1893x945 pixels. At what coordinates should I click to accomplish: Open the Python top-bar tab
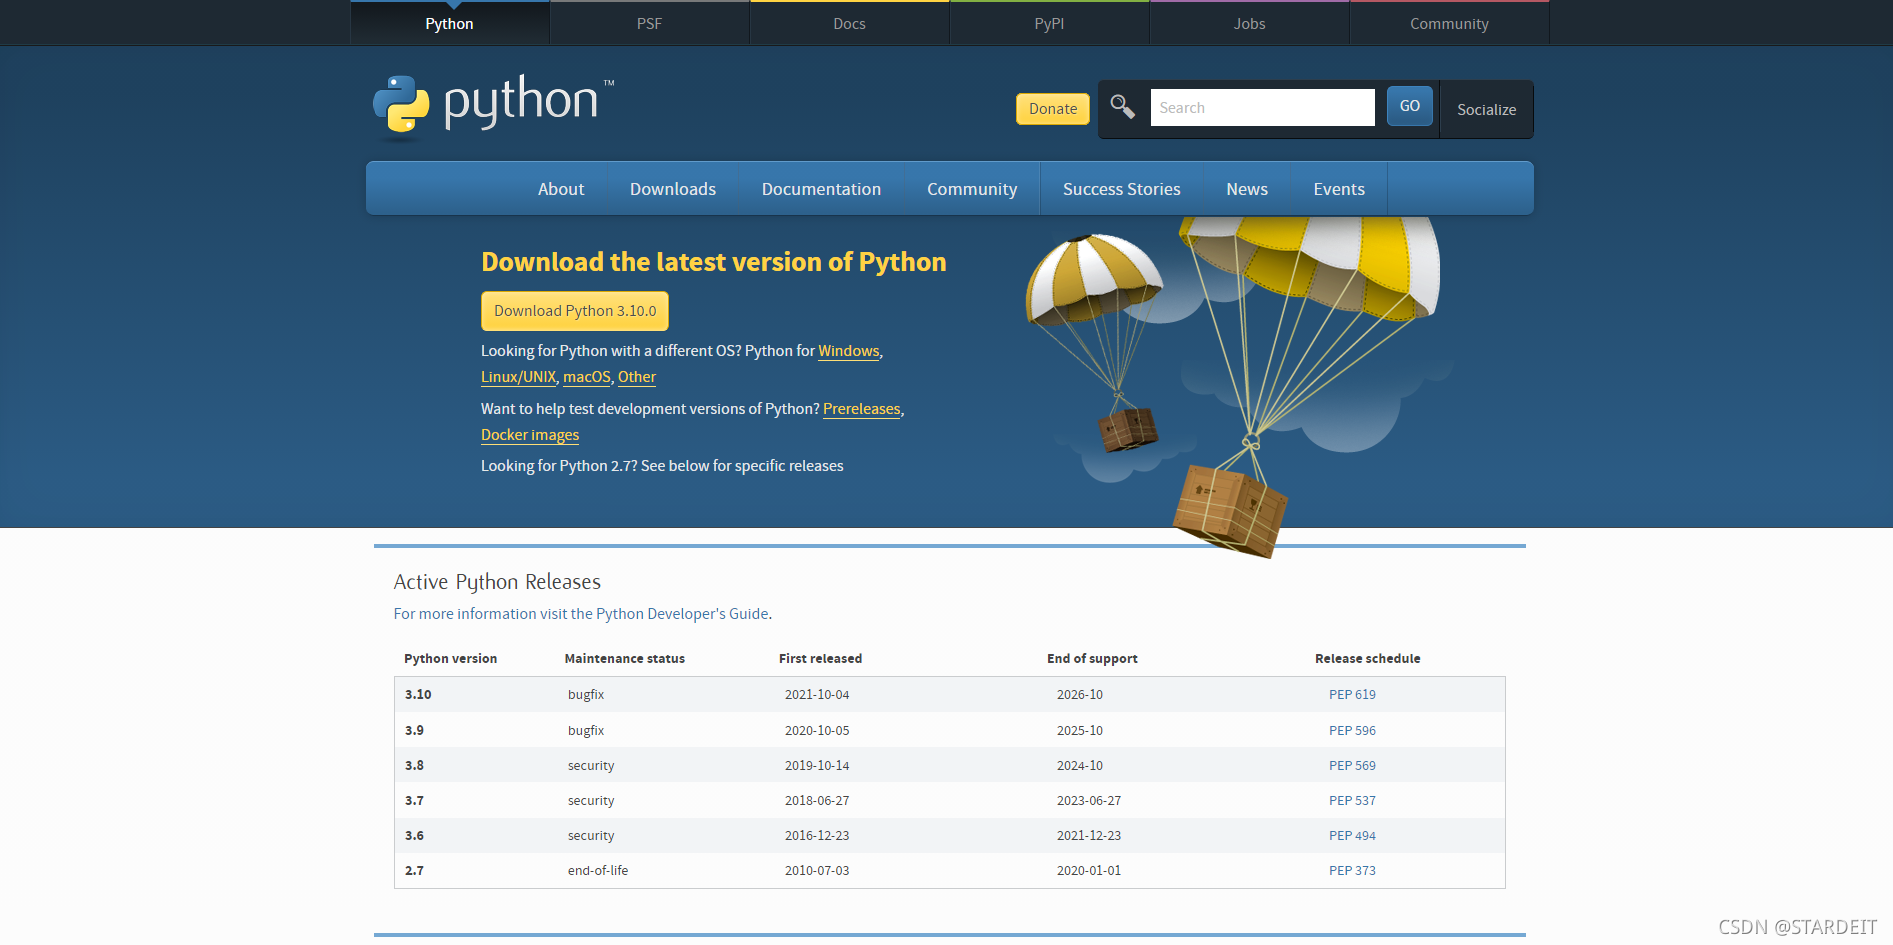[449, 23]
